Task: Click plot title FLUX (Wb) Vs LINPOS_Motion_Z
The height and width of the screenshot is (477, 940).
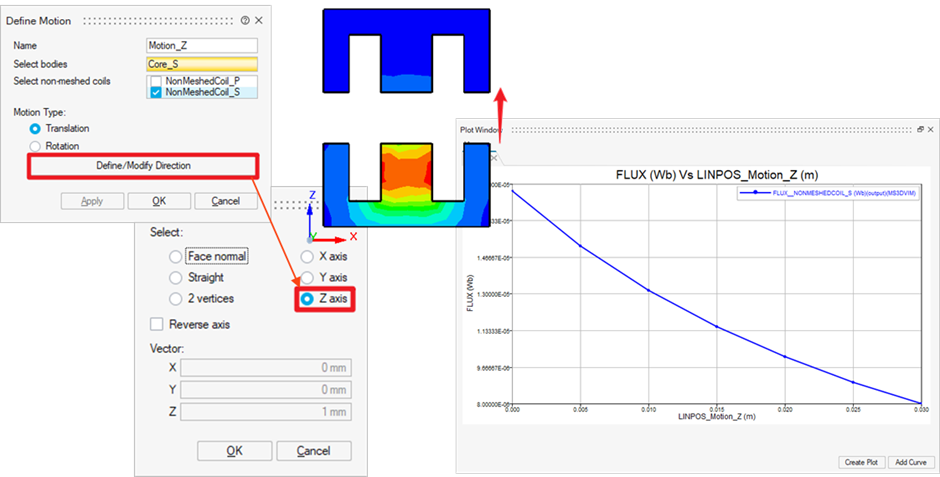Action: point(717,175)
